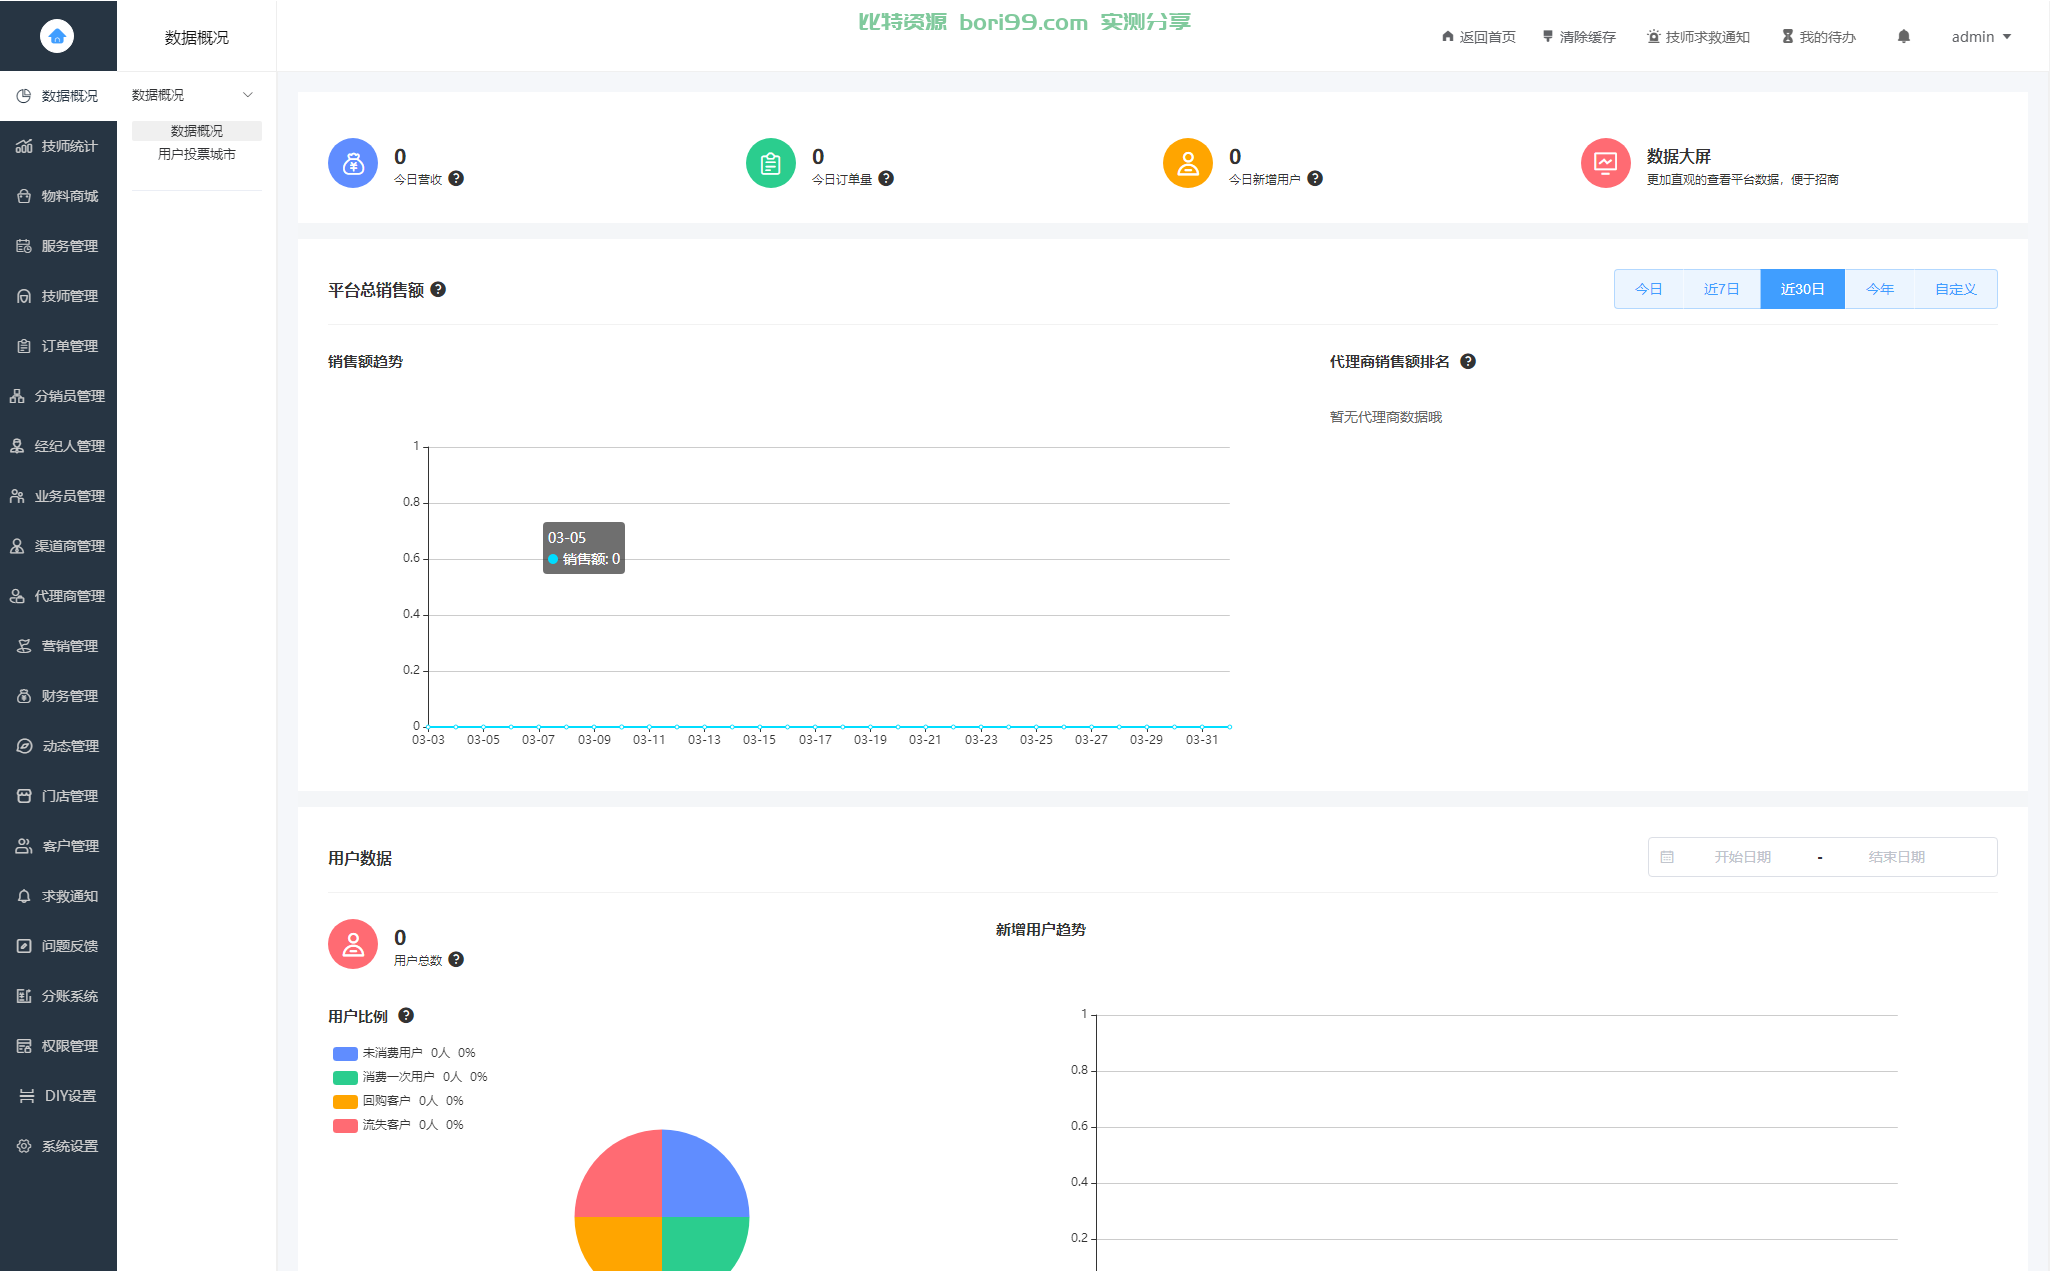
Task: Select the 近7日 time range tab
Action: 1722,289
